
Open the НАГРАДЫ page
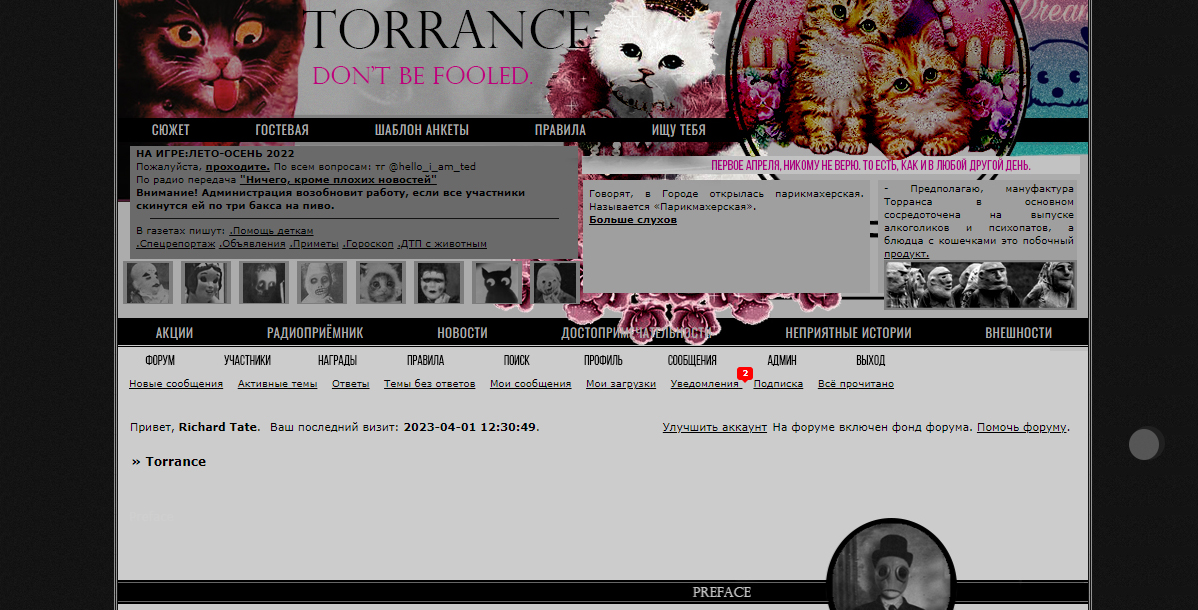(x=337, y=360)
